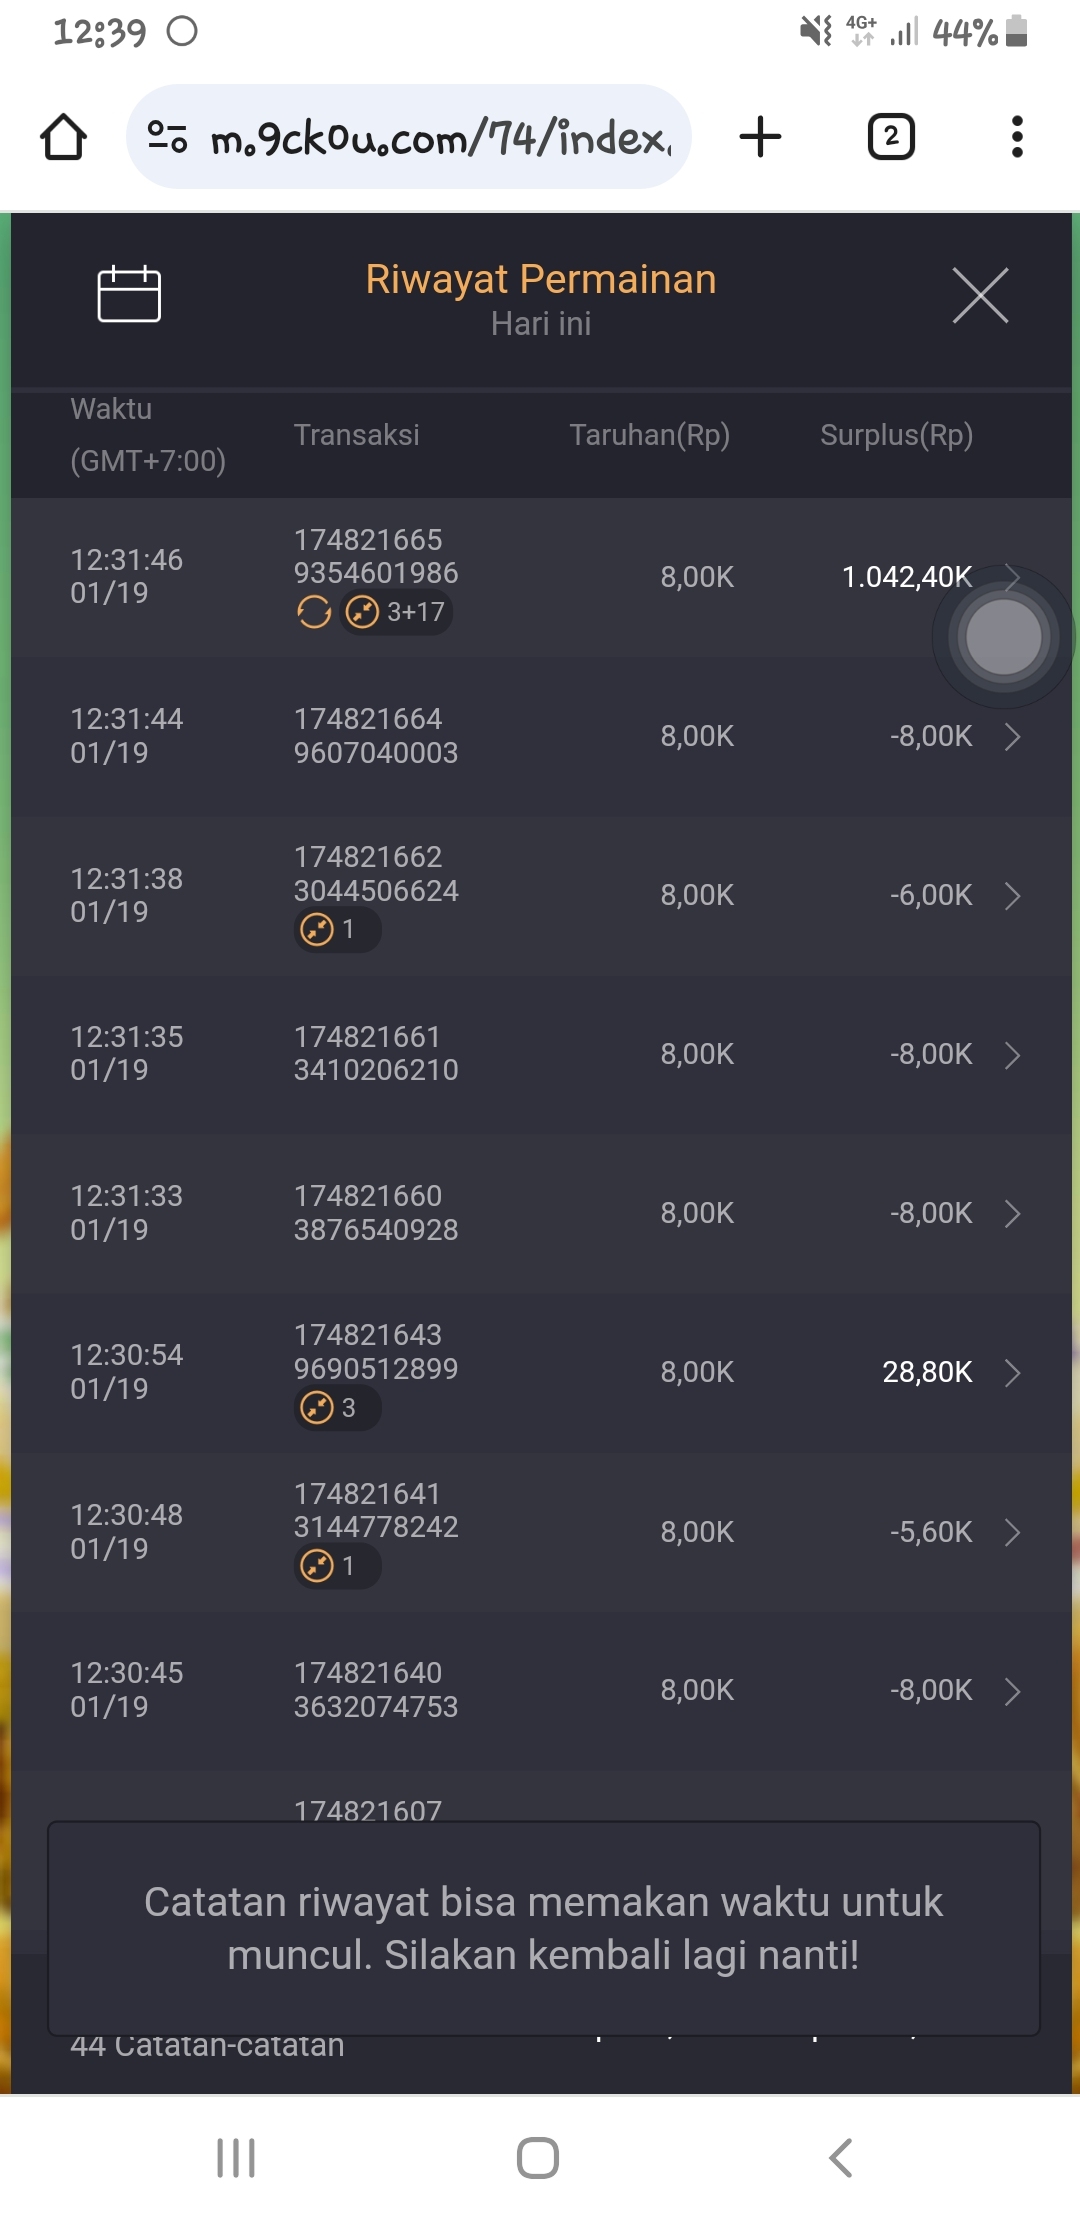This screenshot has width=1080, height=2220.
Task: Tap the browser home icon
Action: click(x=63, y=137)
